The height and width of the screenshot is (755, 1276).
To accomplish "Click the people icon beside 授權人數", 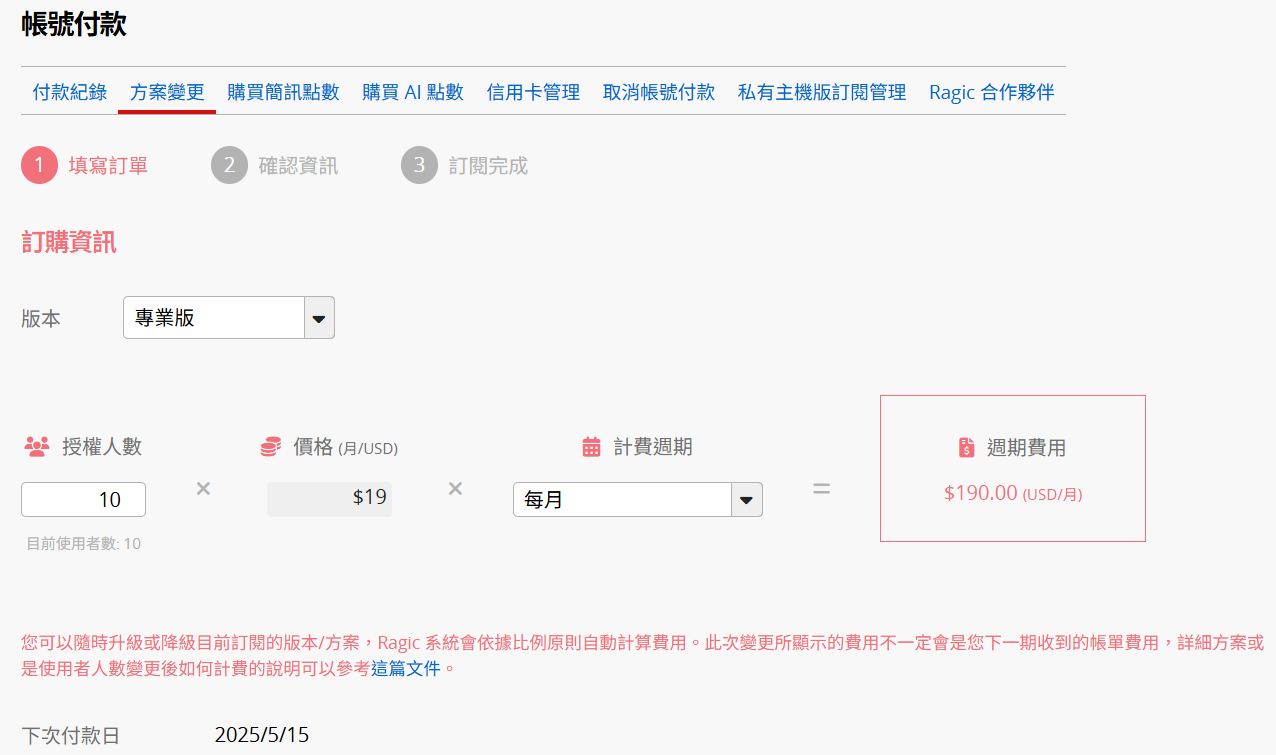I will click(37, 447).
